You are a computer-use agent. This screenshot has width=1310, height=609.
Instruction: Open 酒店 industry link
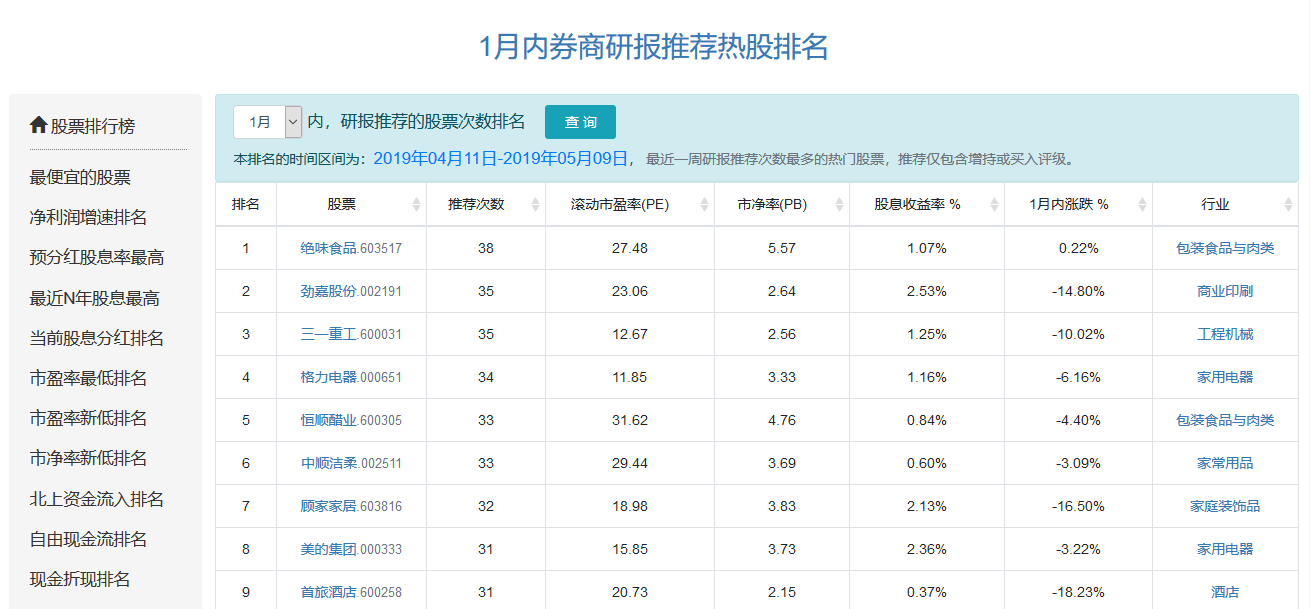tap(1225, 592)
